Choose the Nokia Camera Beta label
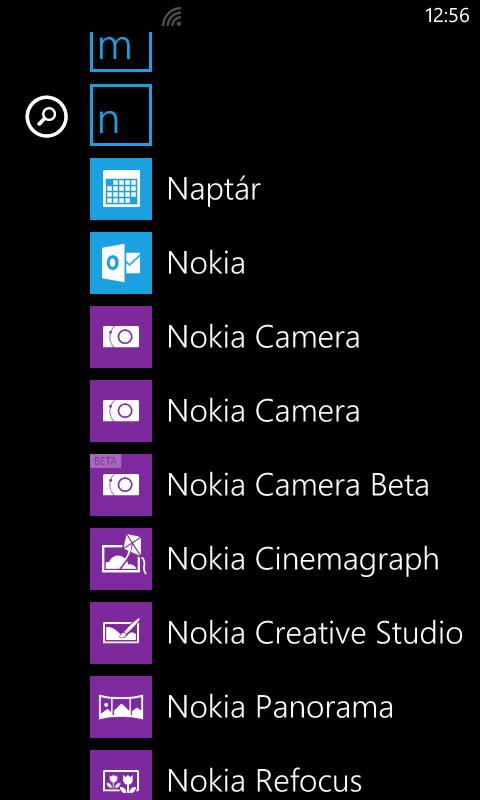 (298, 485)
